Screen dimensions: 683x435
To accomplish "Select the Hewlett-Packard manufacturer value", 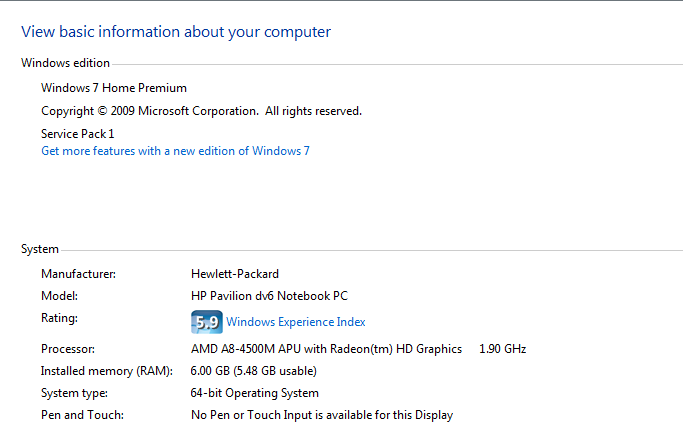I will (235, 273).
